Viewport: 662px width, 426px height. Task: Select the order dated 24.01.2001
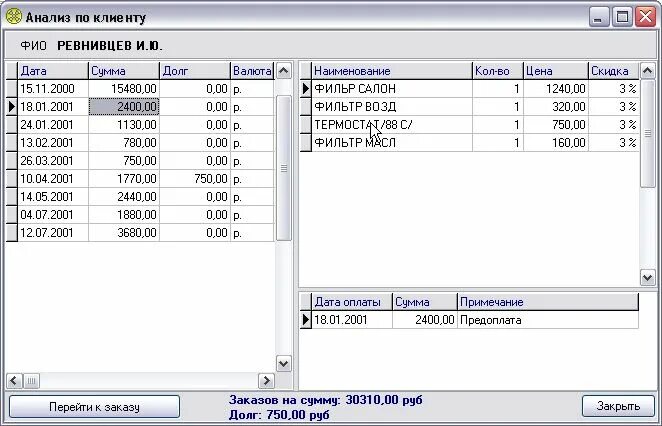click(x=140, y=125)
